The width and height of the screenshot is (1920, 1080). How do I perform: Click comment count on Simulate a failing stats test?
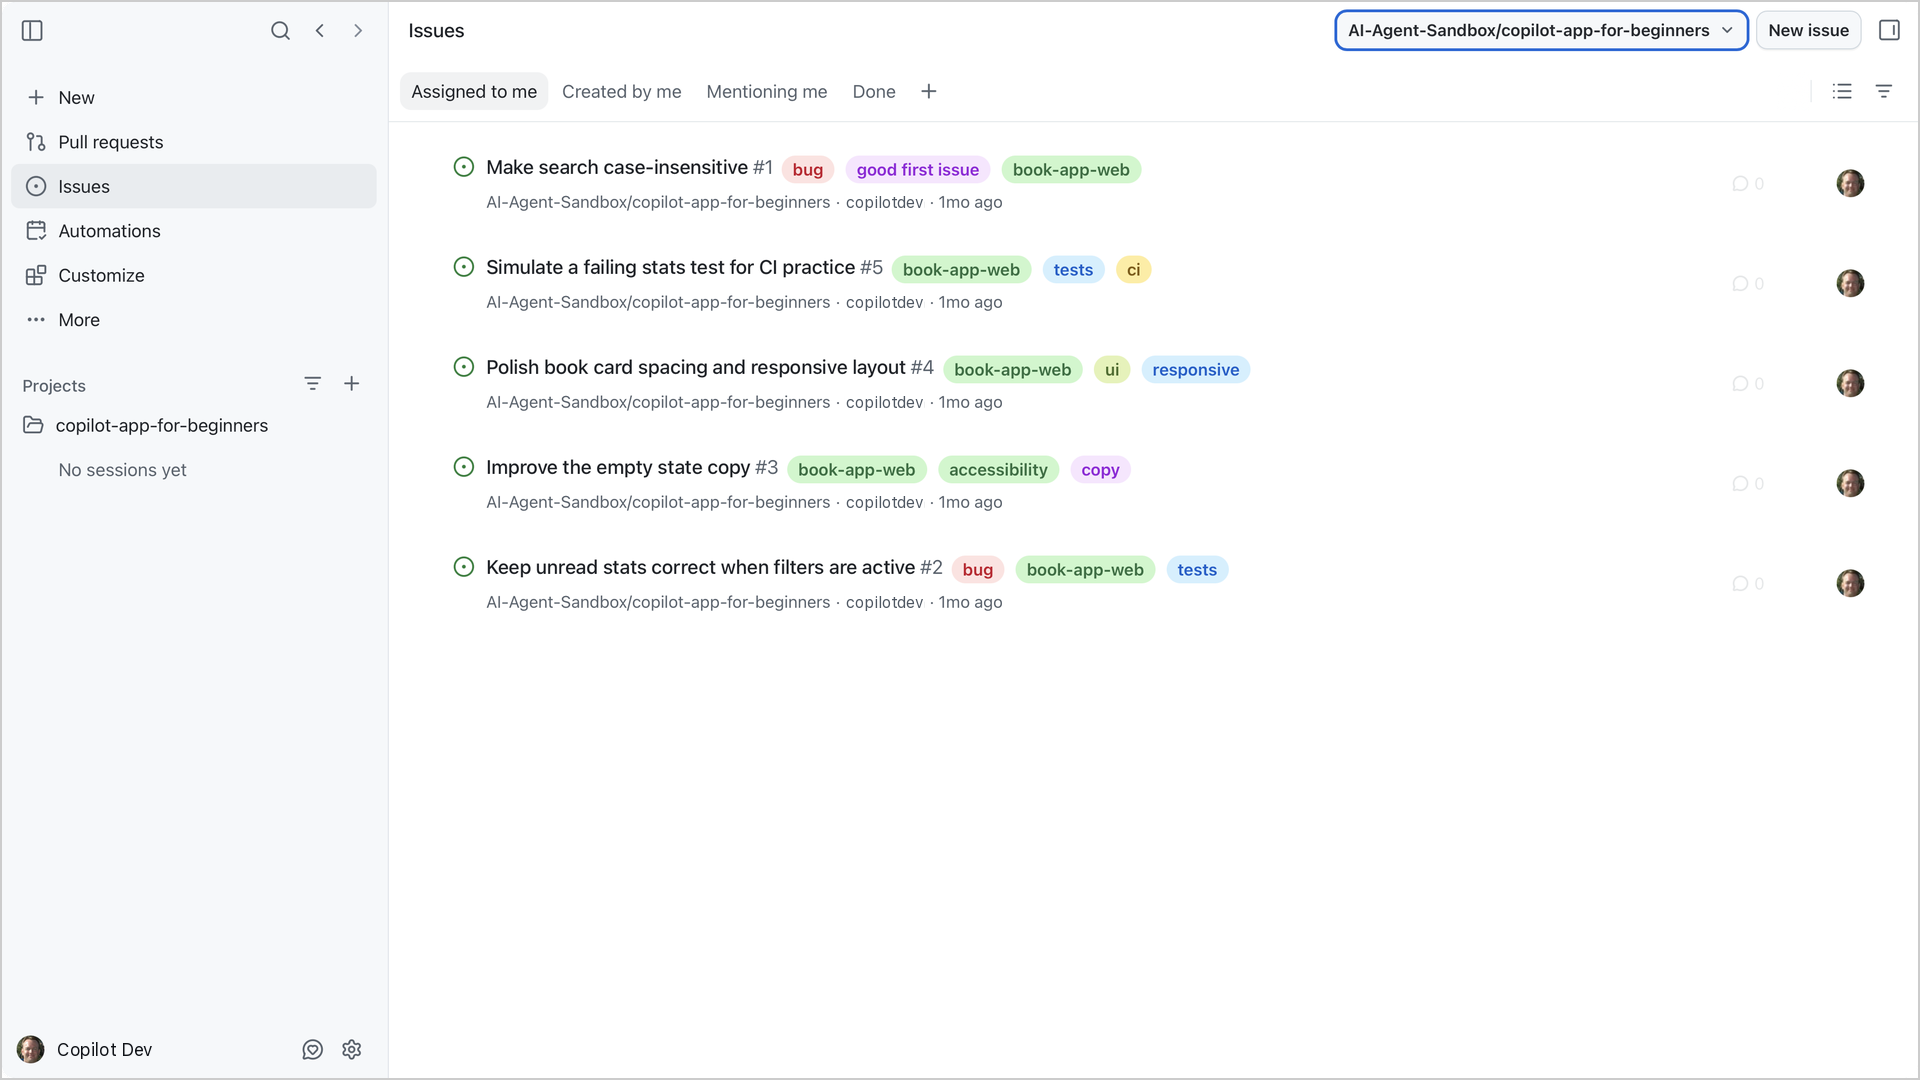1748,284
